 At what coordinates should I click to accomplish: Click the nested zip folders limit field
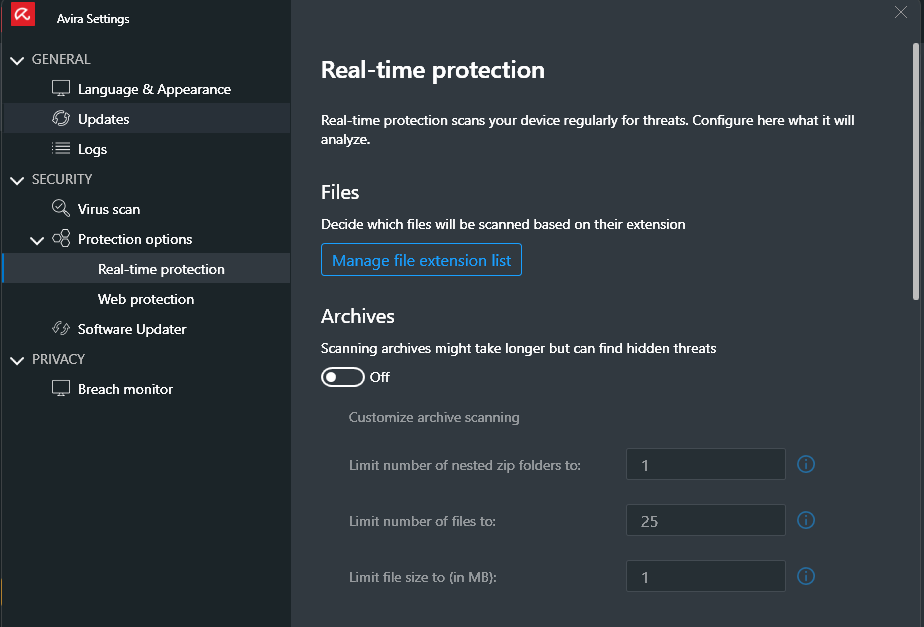pyautogui.click(x=706, y=464)
